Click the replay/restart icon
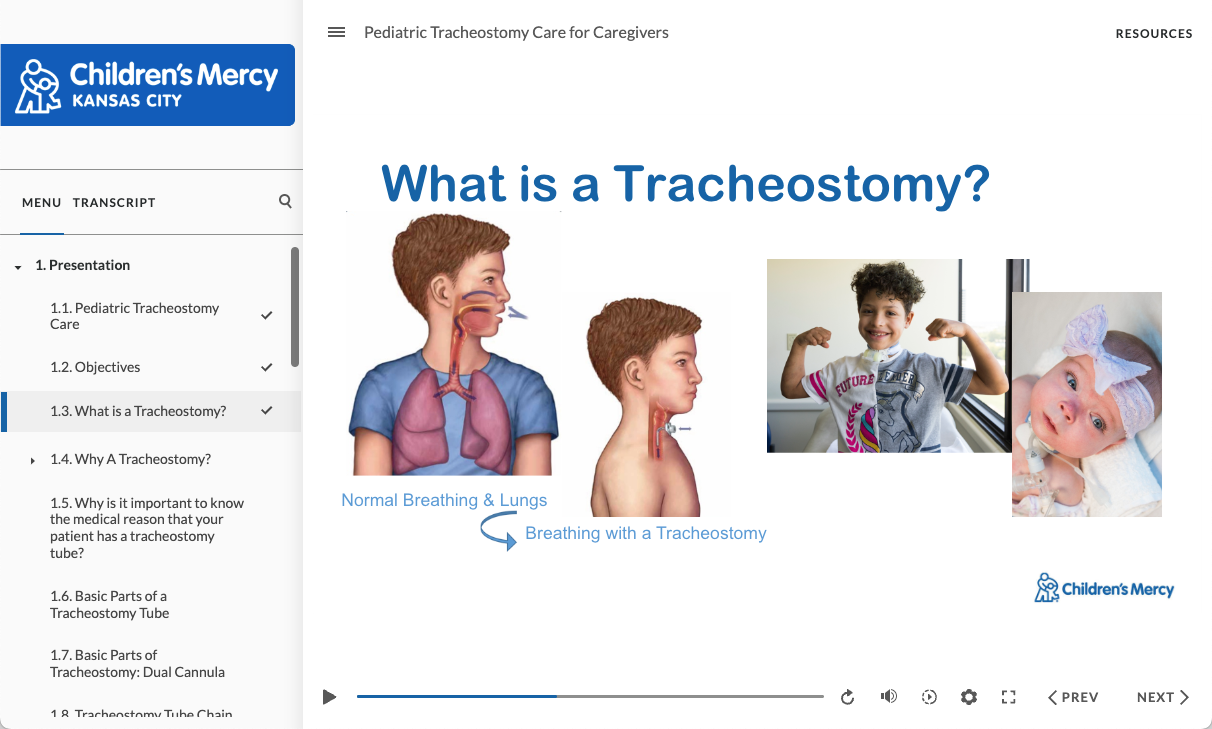1212x729 pixels. [x=847, y=696]
